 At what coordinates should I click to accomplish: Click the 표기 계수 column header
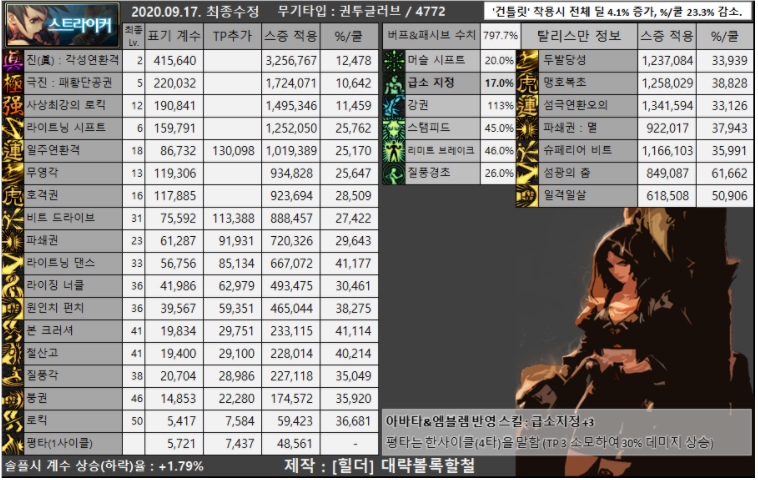[x=174, y=36]
